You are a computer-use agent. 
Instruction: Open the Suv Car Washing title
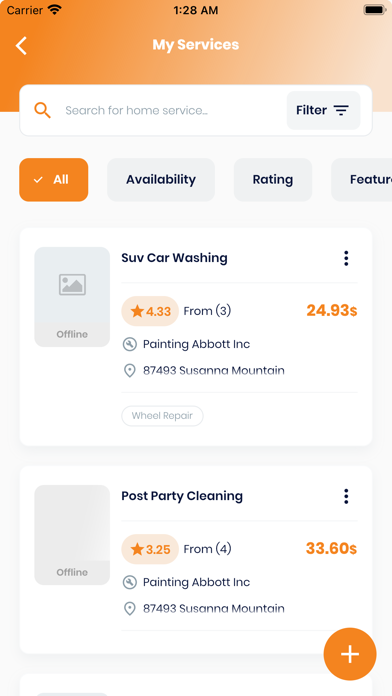(174, 258)
